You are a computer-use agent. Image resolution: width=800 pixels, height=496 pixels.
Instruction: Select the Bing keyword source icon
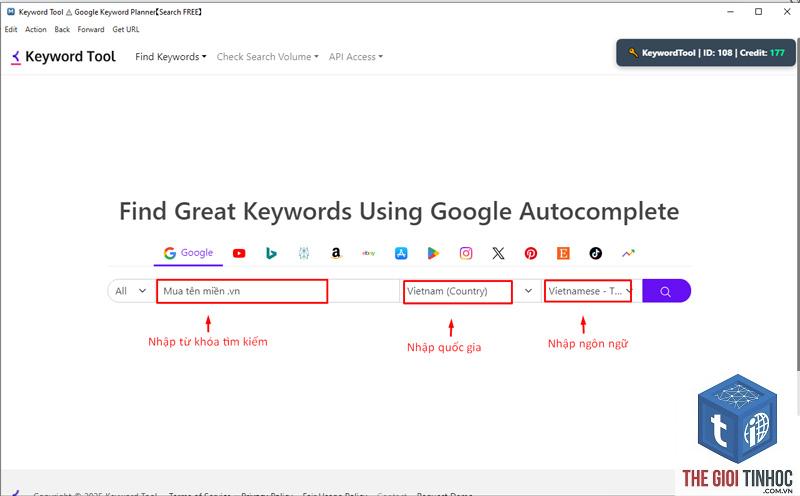[x=271, y=253]
